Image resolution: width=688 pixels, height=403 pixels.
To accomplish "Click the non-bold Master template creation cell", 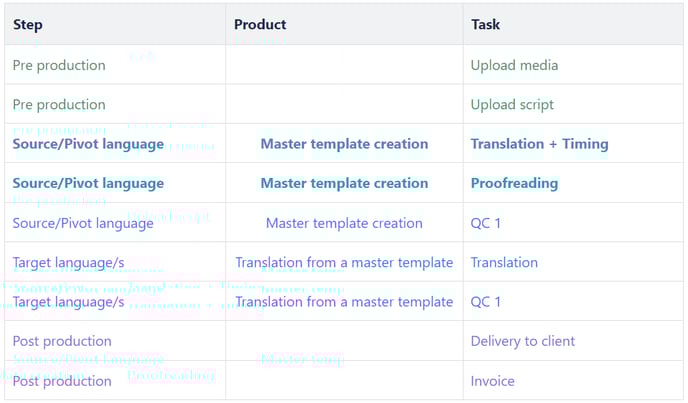I will [x=344, y=223].
